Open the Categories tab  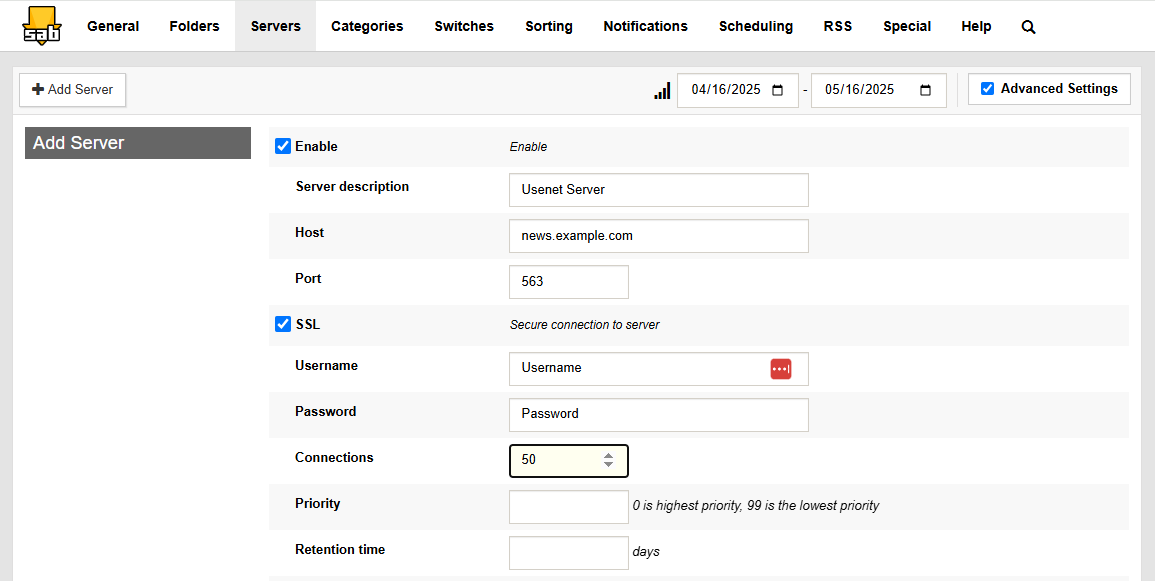coord(367,26)
